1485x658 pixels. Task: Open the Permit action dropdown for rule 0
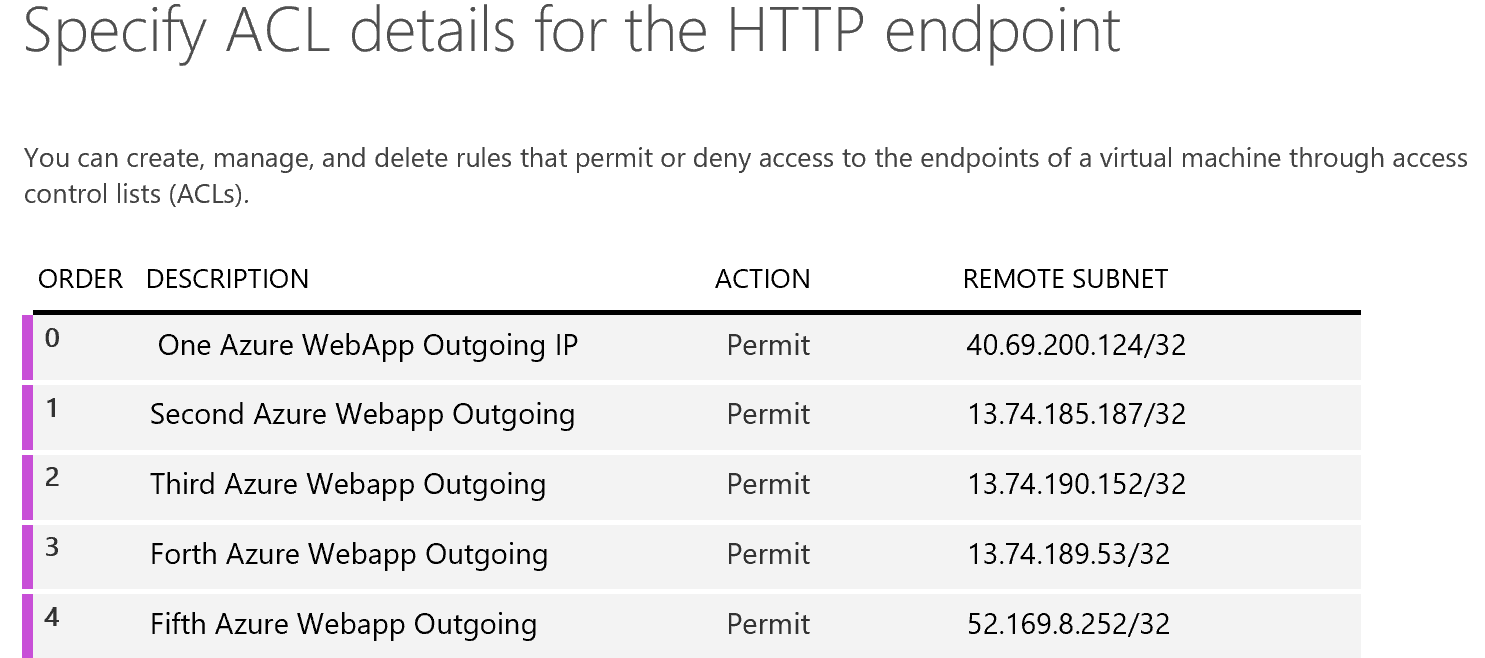point(768,346)
